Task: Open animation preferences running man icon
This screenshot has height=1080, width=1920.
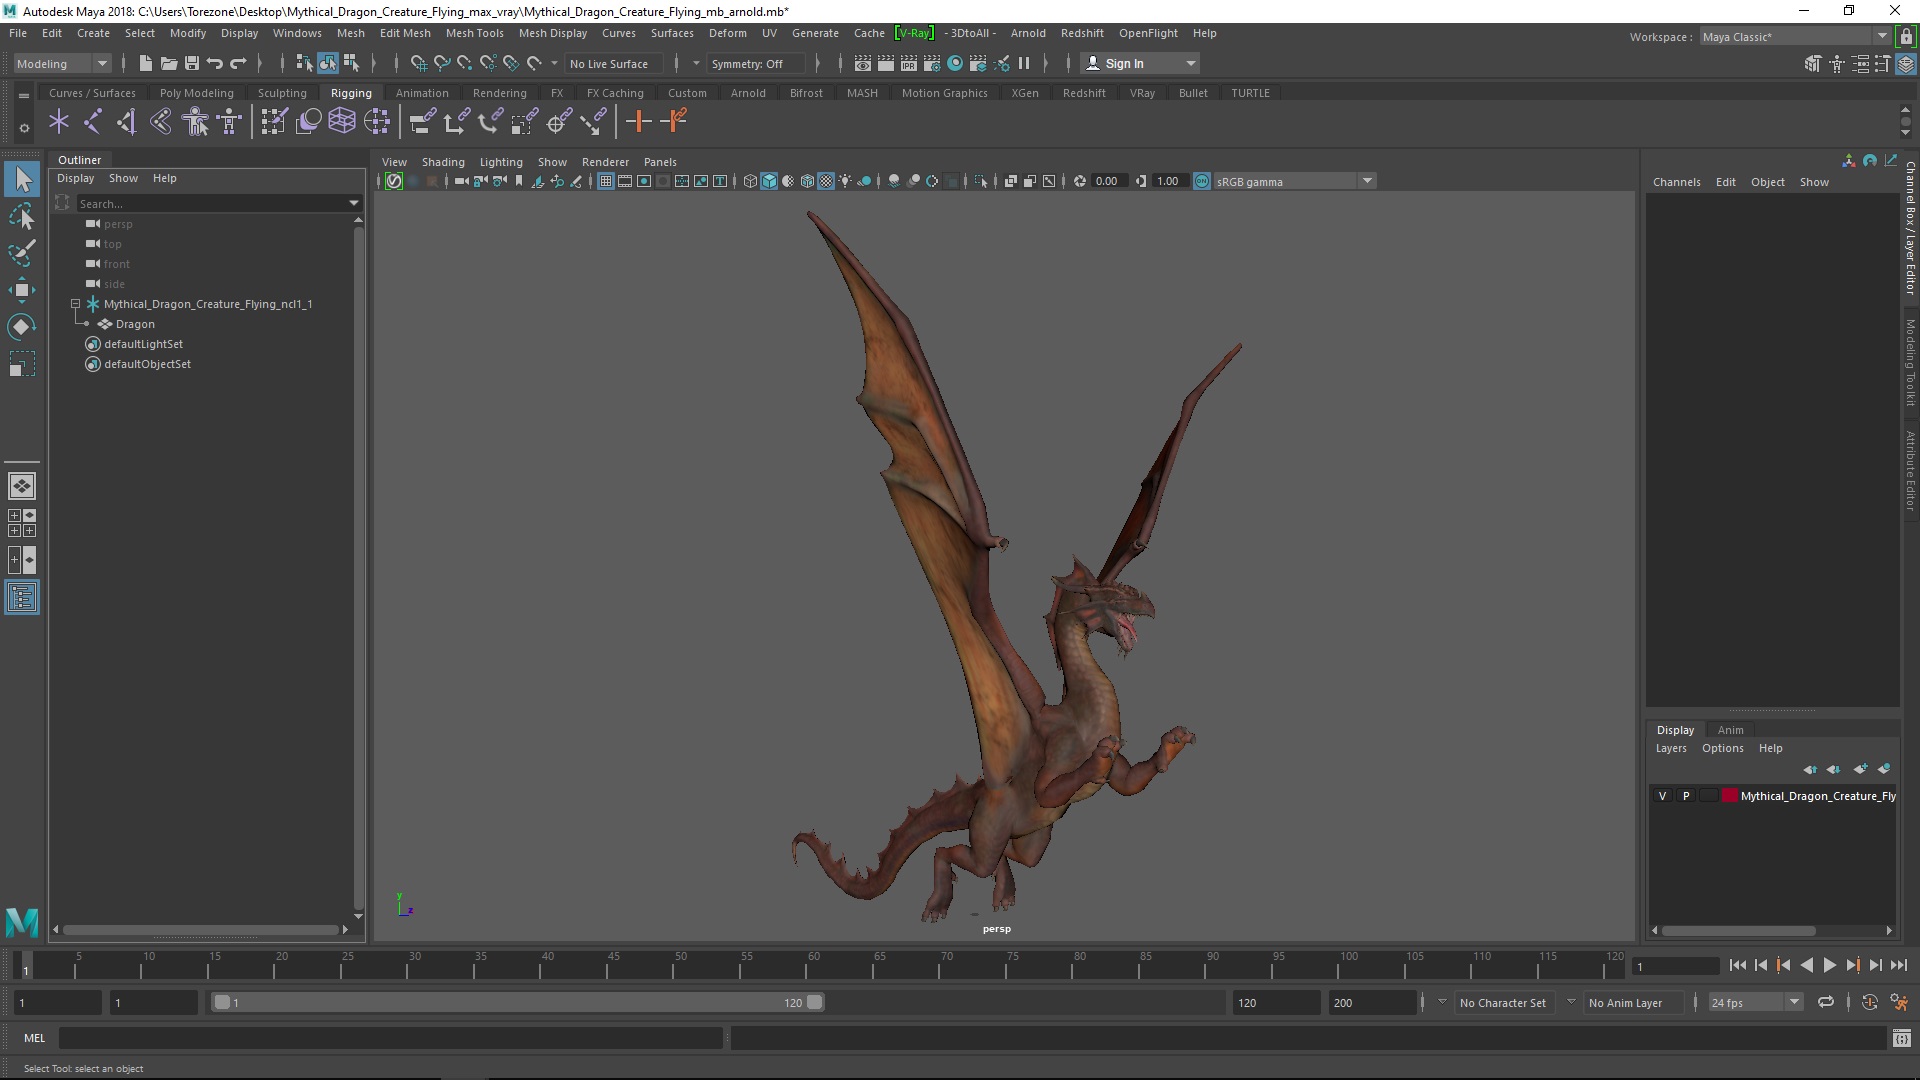Action: pyautogui.click(x=1899, y=1002)
